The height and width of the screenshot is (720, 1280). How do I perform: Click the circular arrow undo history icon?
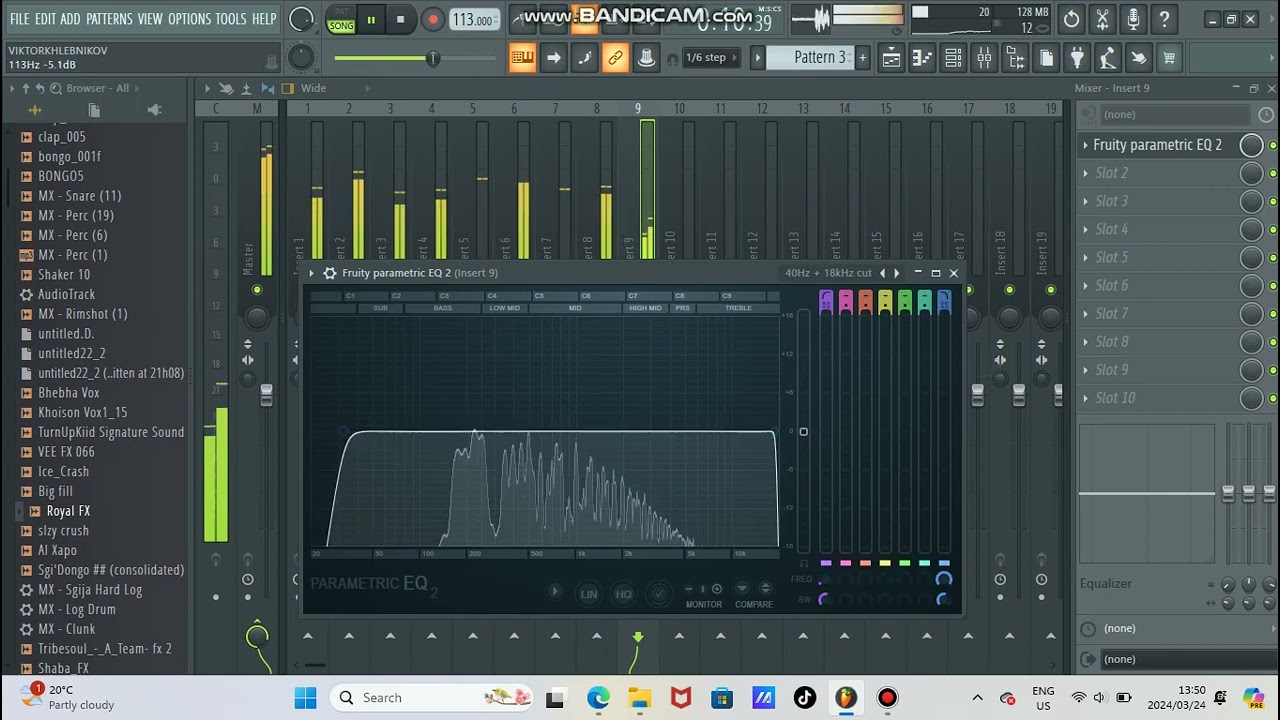coord(1071,19)
